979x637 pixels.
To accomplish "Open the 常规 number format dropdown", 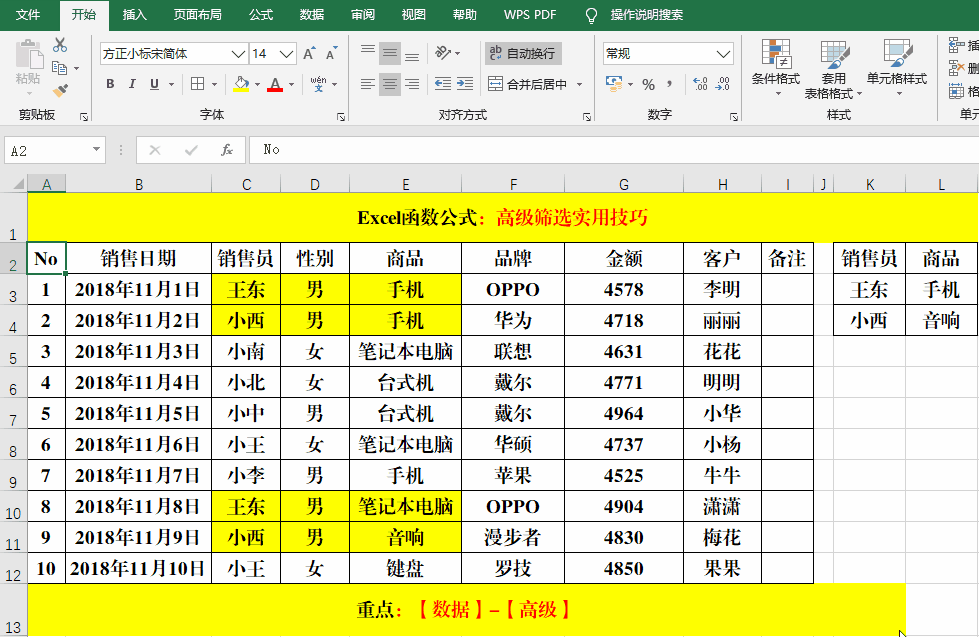I will pos(722,53).
